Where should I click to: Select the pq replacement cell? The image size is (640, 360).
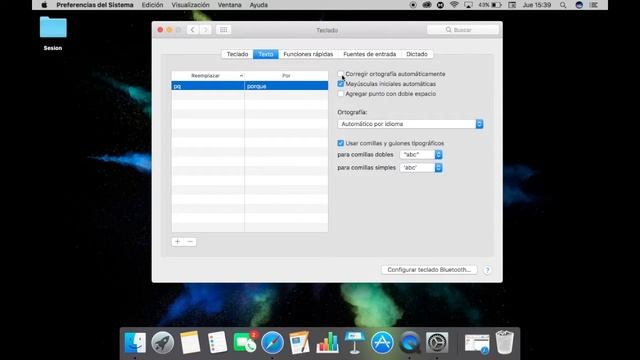pyautogui.click(x=208, y=86)
